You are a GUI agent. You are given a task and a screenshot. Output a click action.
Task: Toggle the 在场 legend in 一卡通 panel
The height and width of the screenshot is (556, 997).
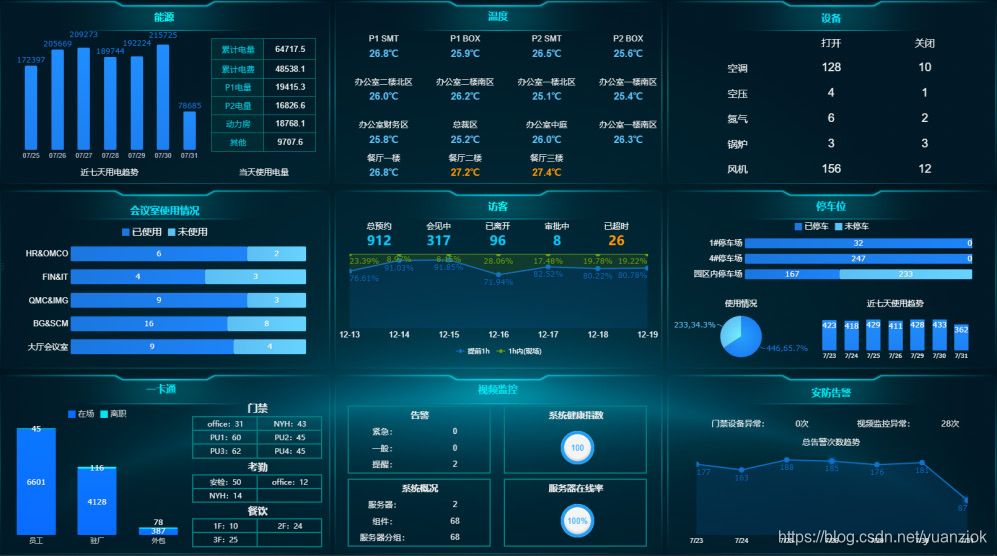(81, 414)
